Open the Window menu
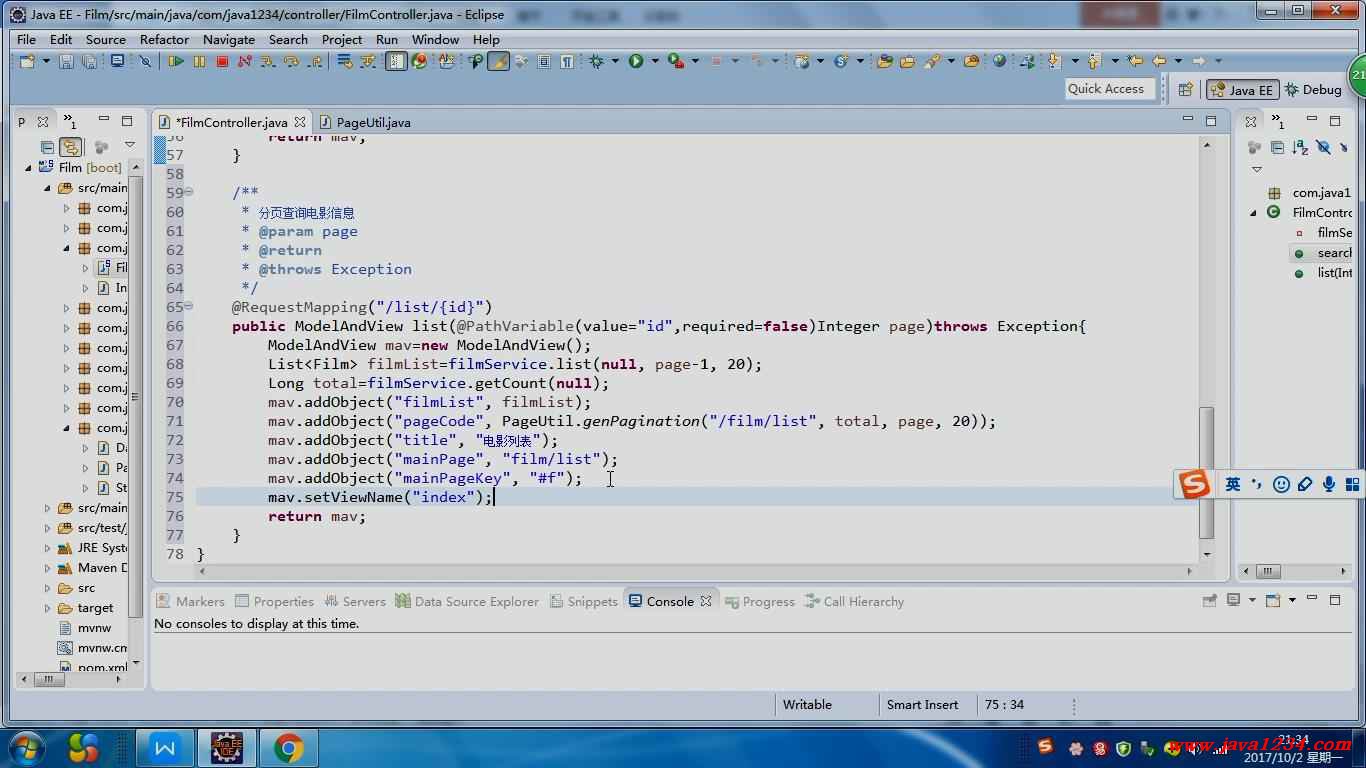Screen dimensions: 1366x768 [x=435, y=39]
